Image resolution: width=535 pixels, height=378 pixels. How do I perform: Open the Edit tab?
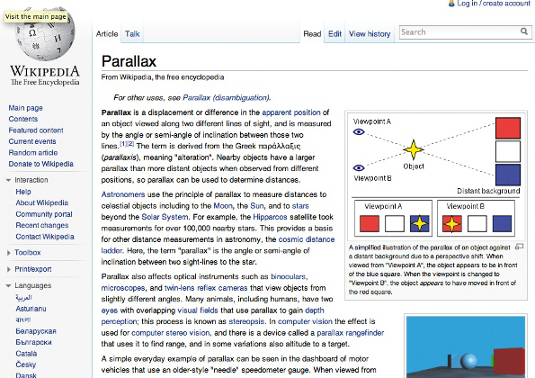point(335,34)
